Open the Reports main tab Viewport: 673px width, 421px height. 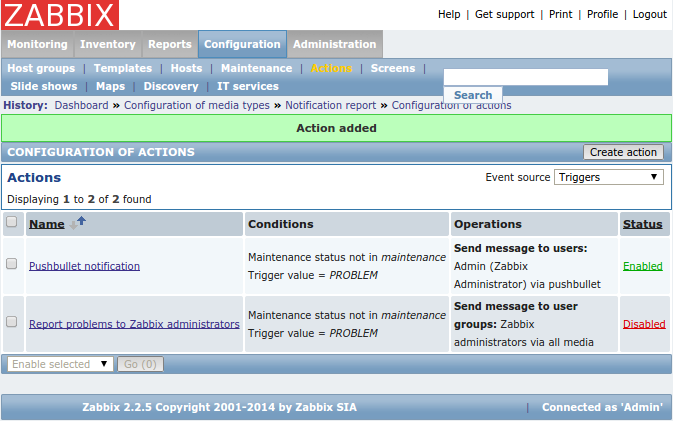pos(170,44)
